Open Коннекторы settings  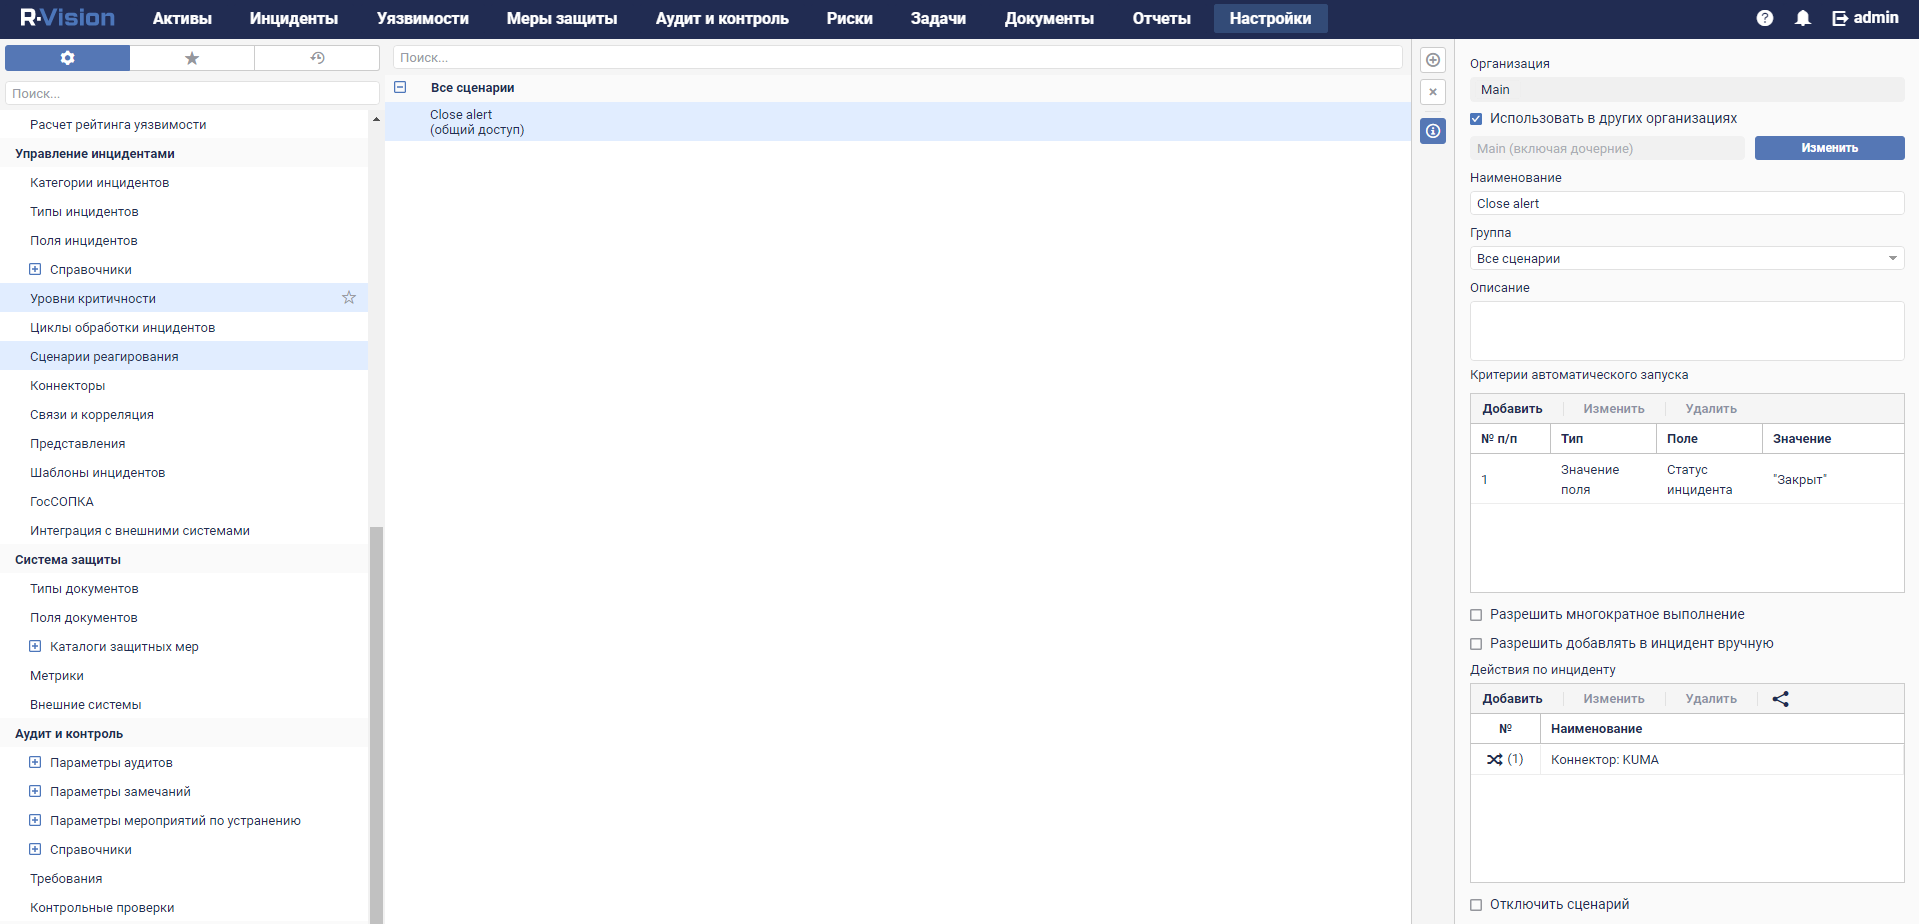pos(67,386)
